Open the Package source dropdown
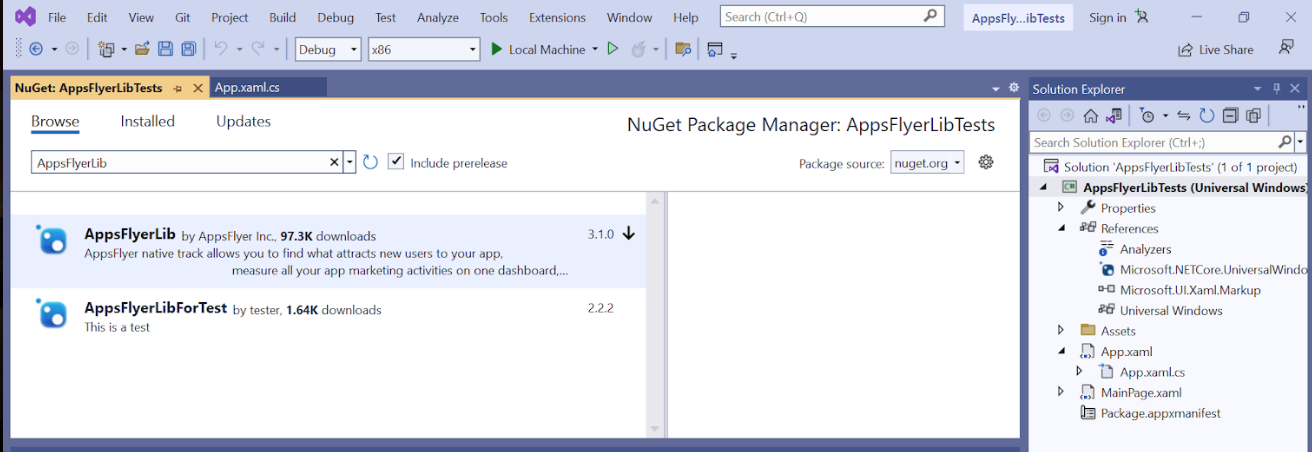 click(x=927, y=163)
